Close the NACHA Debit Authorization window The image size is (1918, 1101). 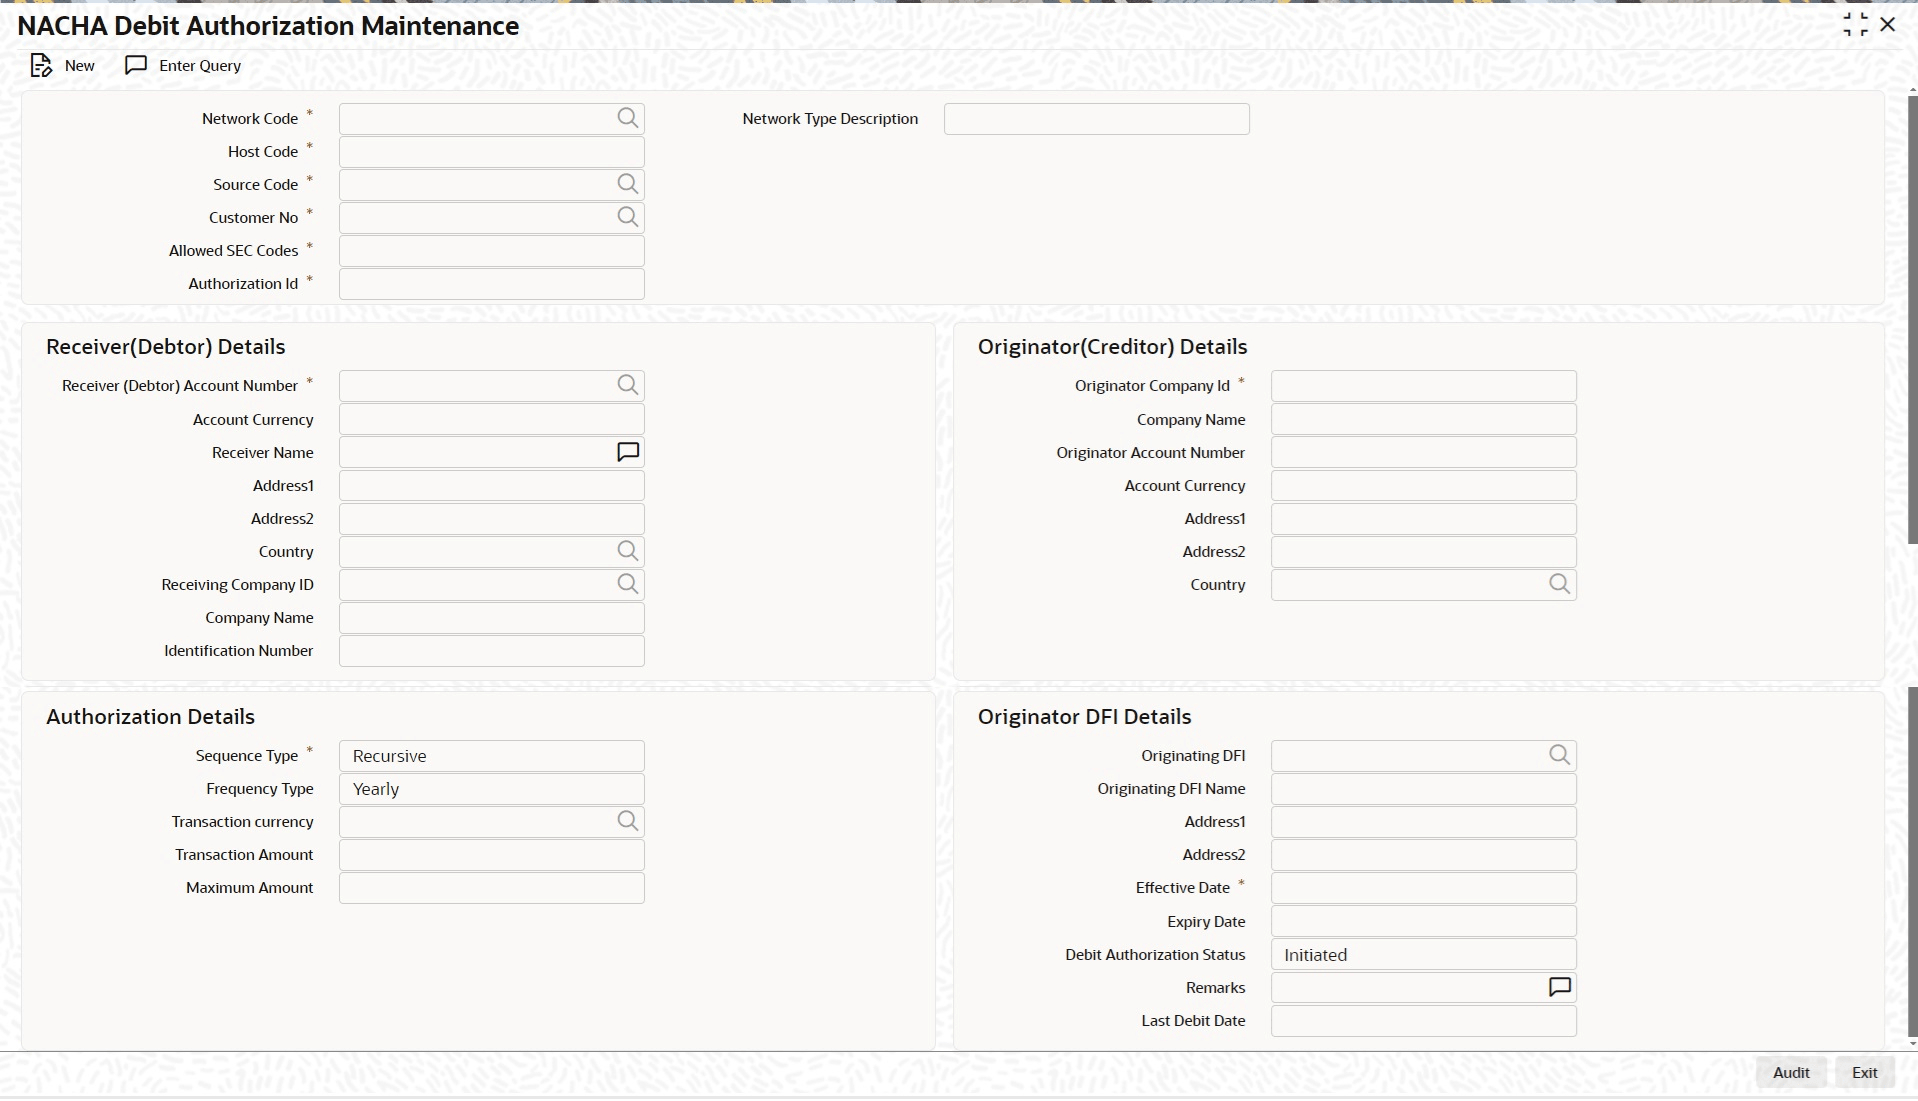coord(1888,25)
